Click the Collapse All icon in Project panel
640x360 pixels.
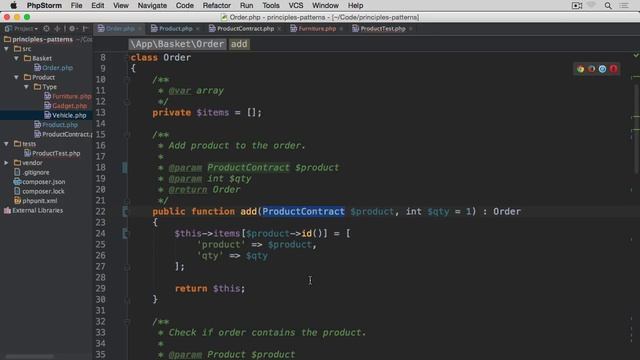click(x=57, y=29)
